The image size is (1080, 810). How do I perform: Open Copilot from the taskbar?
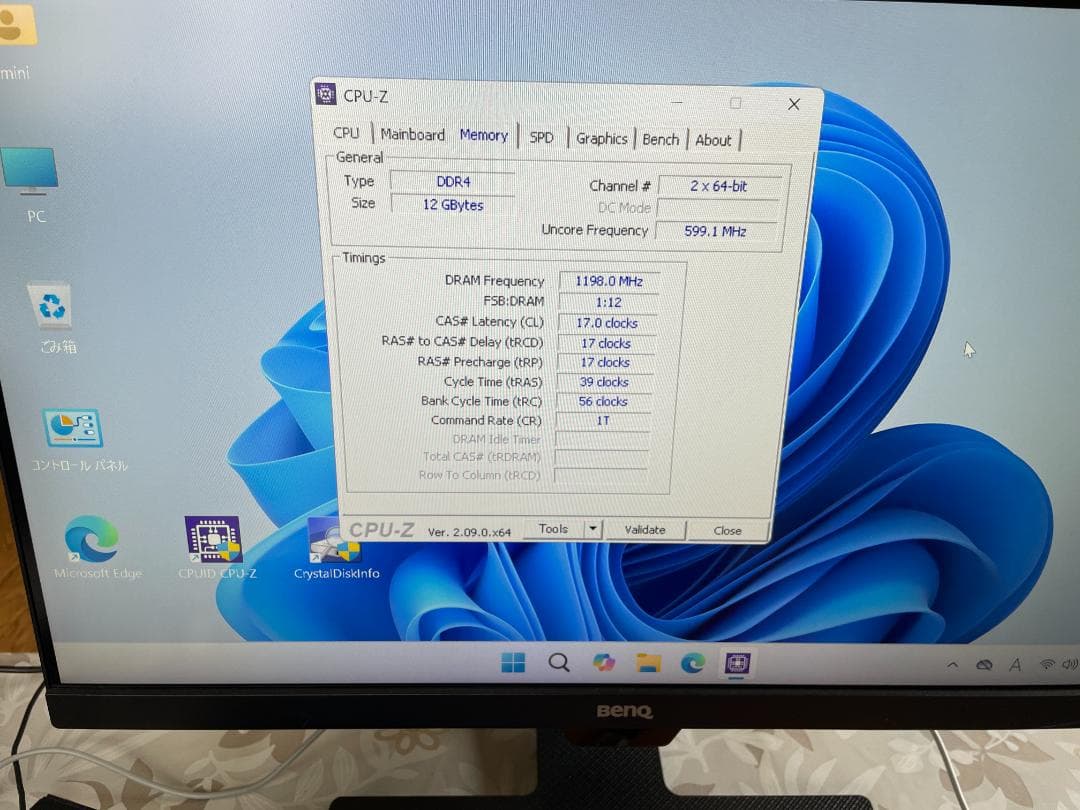pyautogui.click(x=605, y=662)
